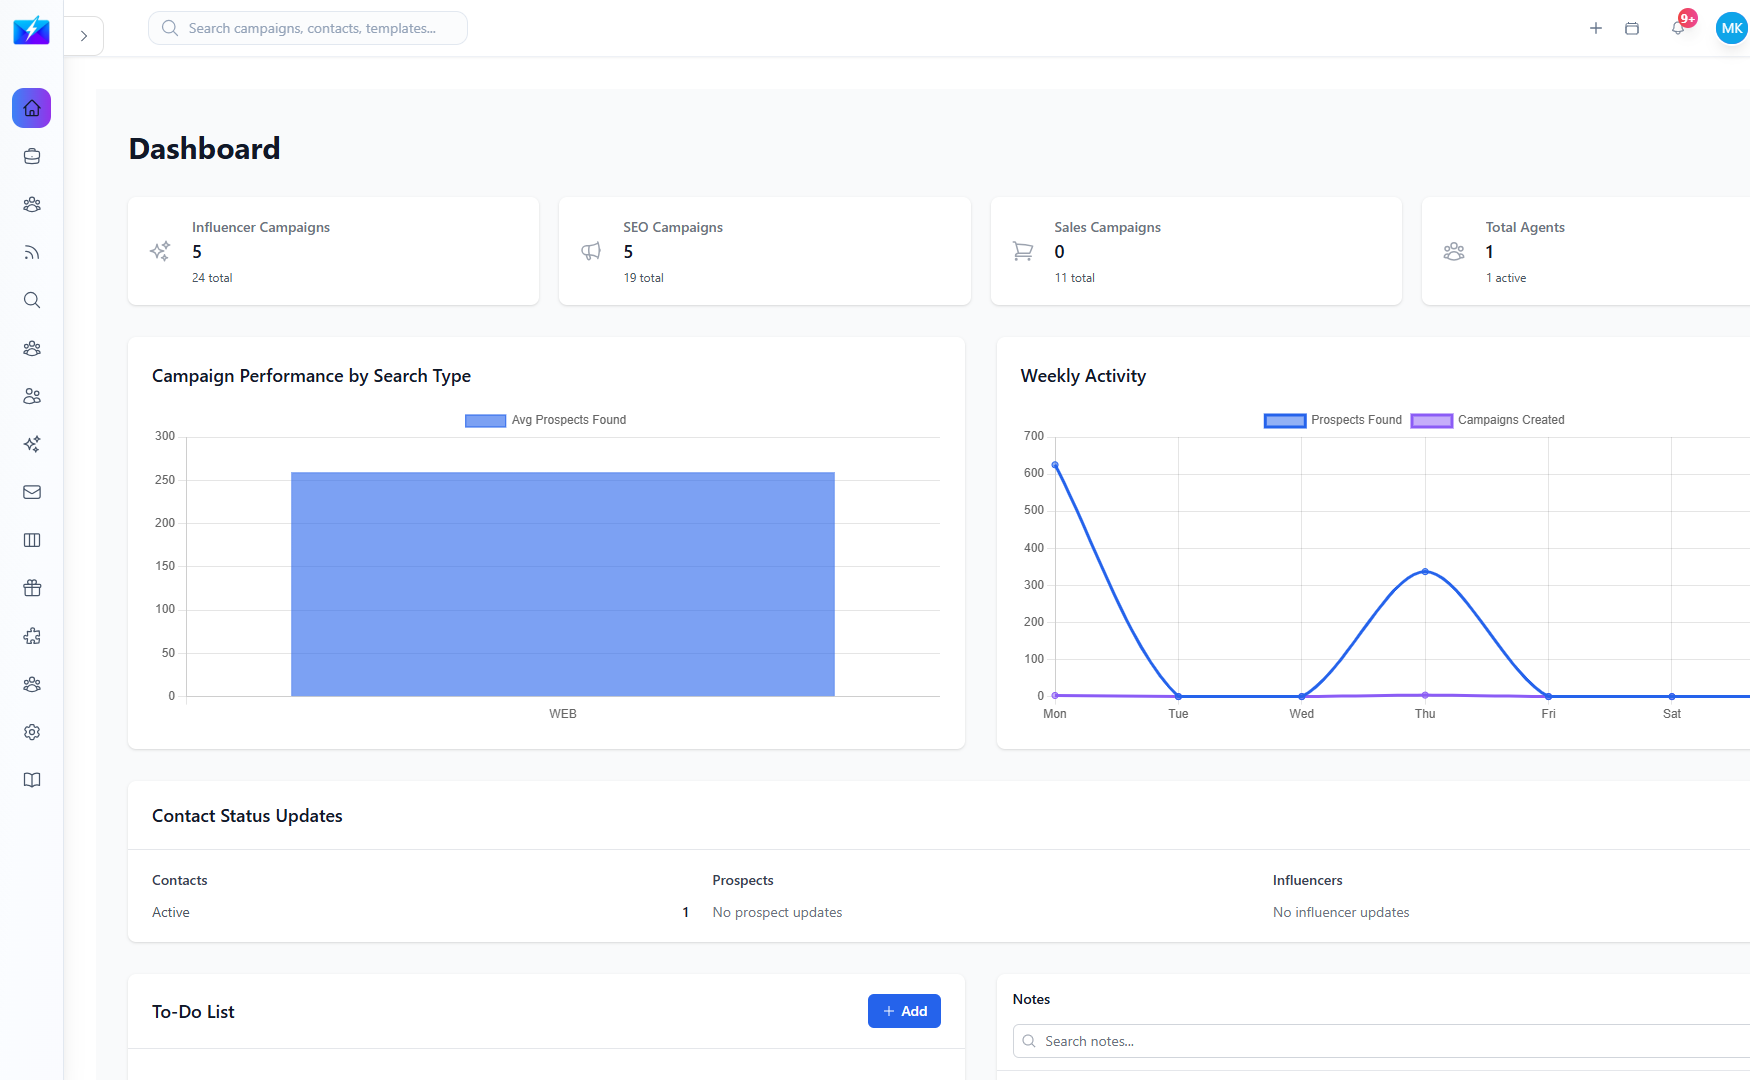Open the integrations puzzle icon
The width and height of the screenshot is (1750, 1080).
(x=31, y=636)
